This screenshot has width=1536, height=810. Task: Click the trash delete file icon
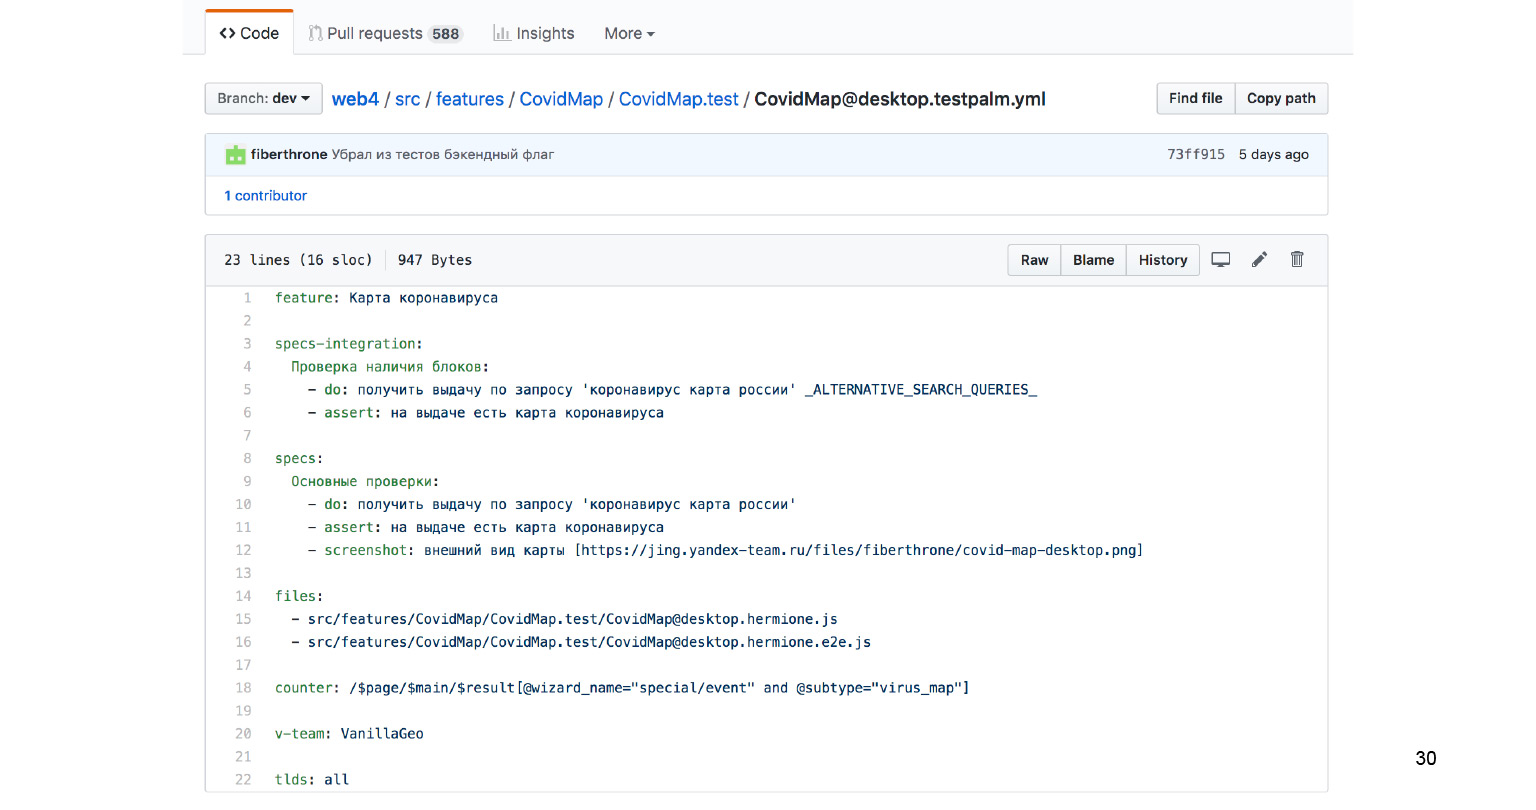tap(1297, 260)
